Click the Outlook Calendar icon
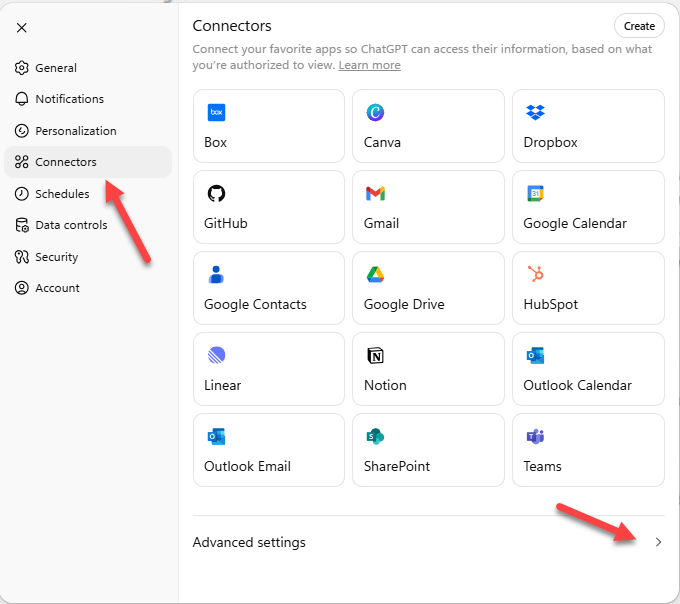The height and width of the screenshot is (604, 680). click(536, 356)
